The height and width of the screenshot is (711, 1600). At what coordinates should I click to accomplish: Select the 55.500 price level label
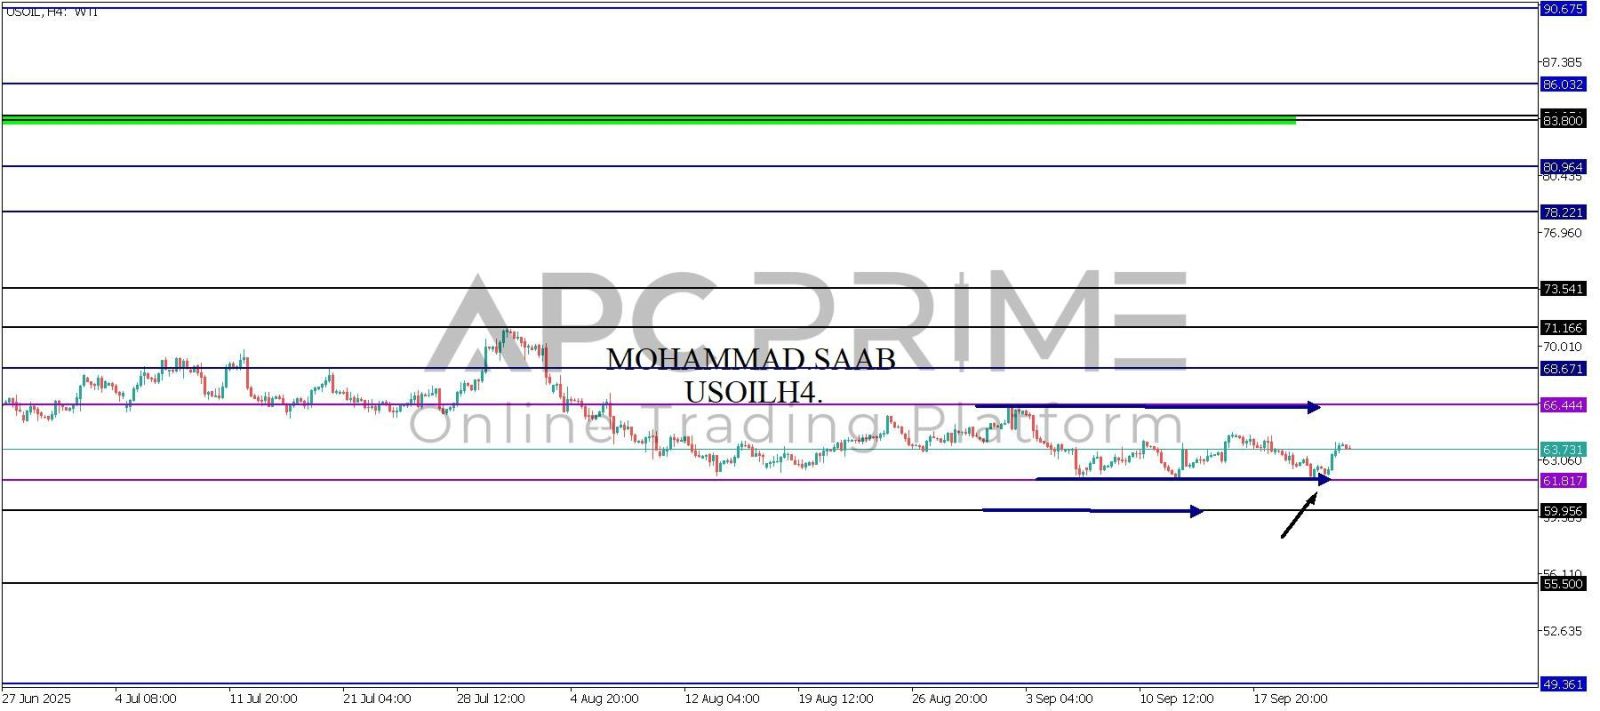click(1563, 584)
